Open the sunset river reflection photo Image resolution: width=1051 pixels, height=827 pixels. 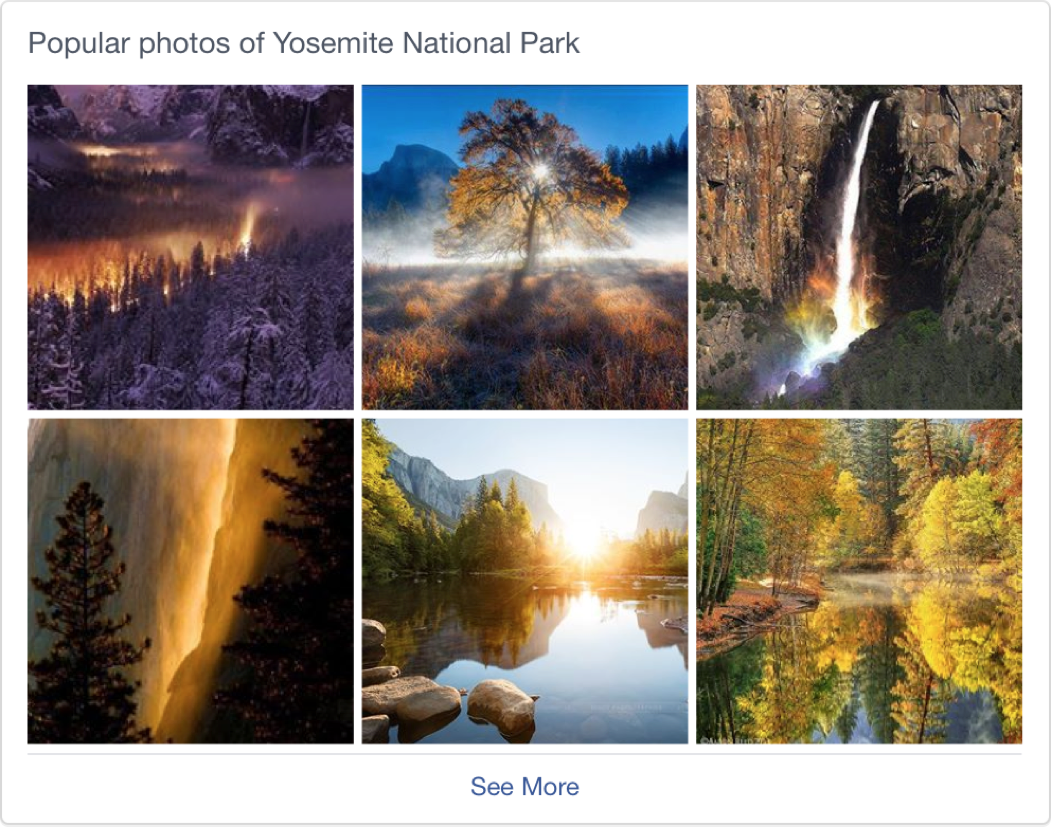click(524, 581)
